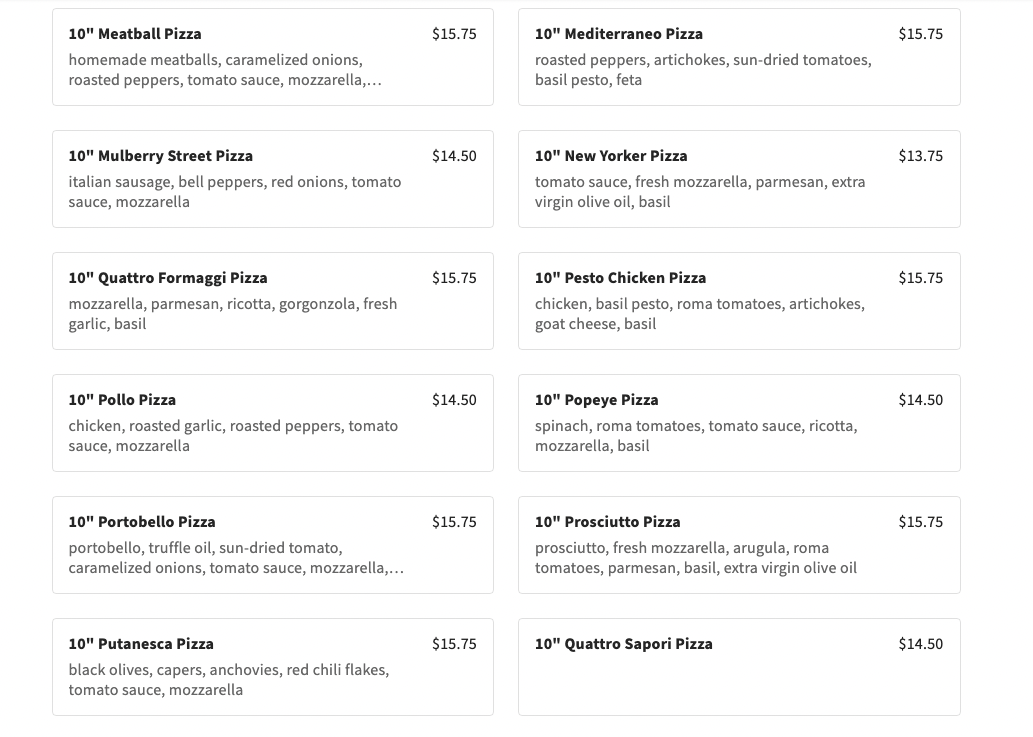1033x737 pixels.
Task: Select the 10" Pesto Chicken Pizza title
Action: coord(620,278)
